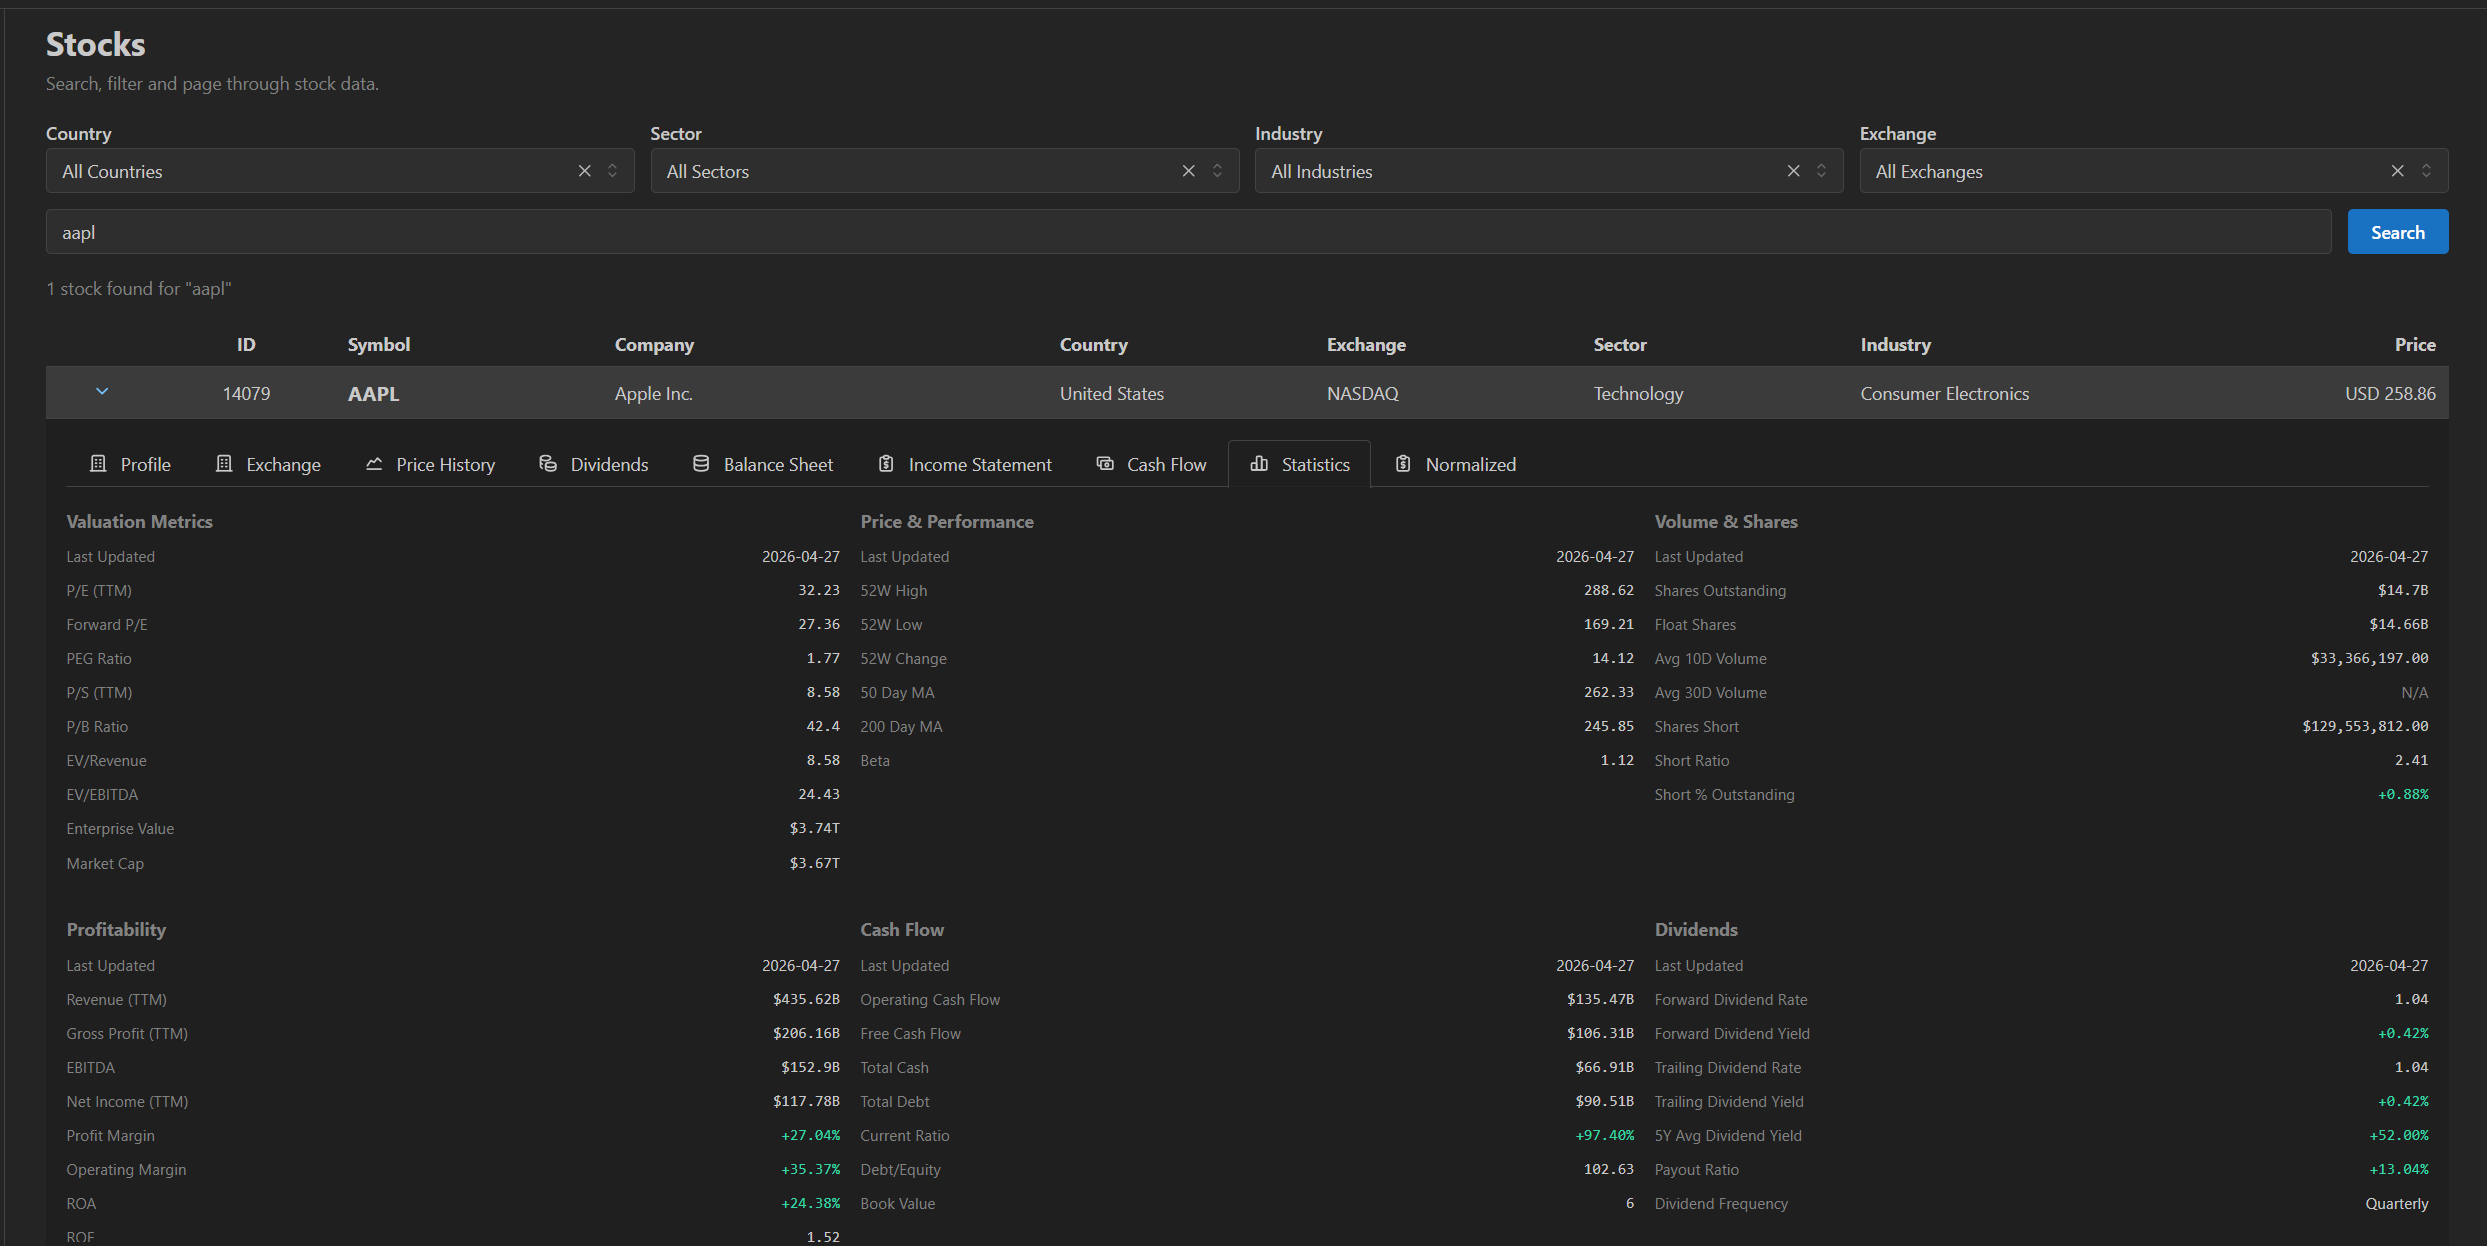Open the All Exchanges dropdown arrows
The height and width of the screenshot is (1246, 2487).
coord(2426,171)
